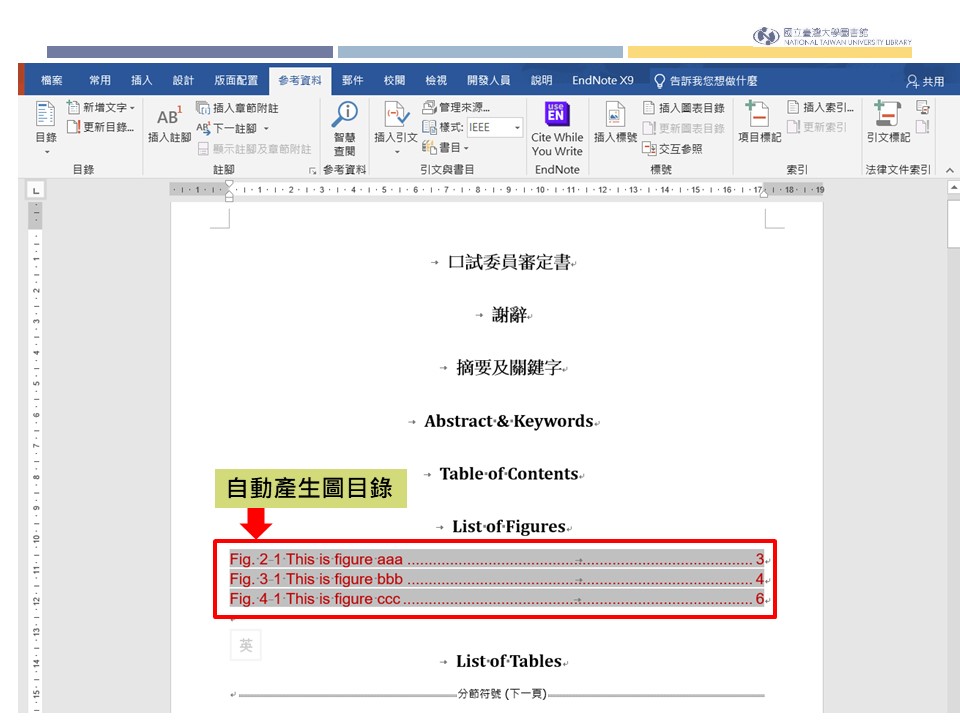Click the Fig. 4-1 This is figure ccc entry
This screenshot has width=960, height=720.
[497, 599]
